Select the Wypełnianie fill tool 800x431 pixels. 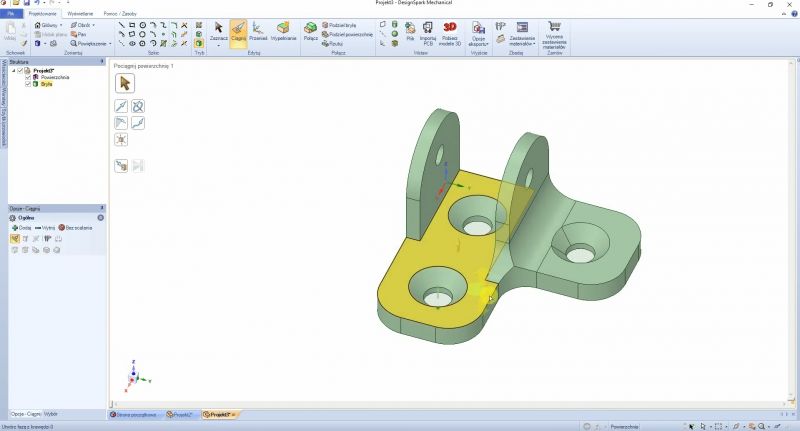pos(284,32)
